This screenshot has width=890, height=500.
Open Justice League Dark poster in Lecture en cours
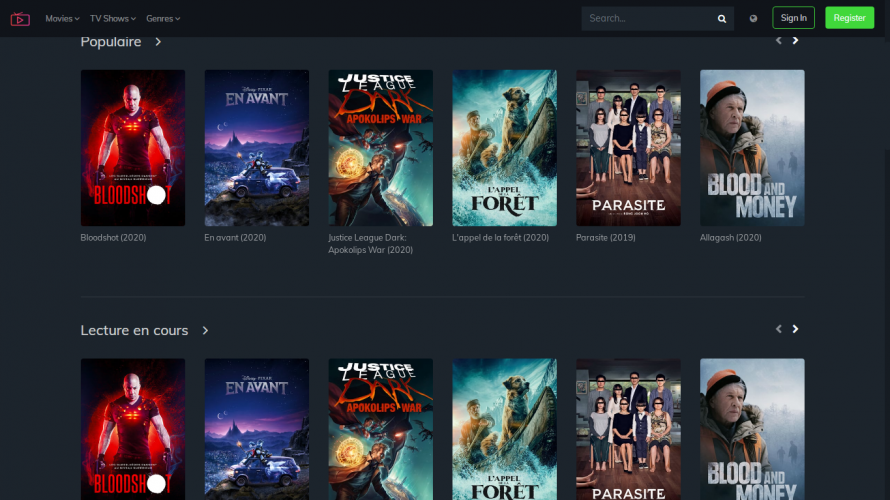tap(381, 429)
